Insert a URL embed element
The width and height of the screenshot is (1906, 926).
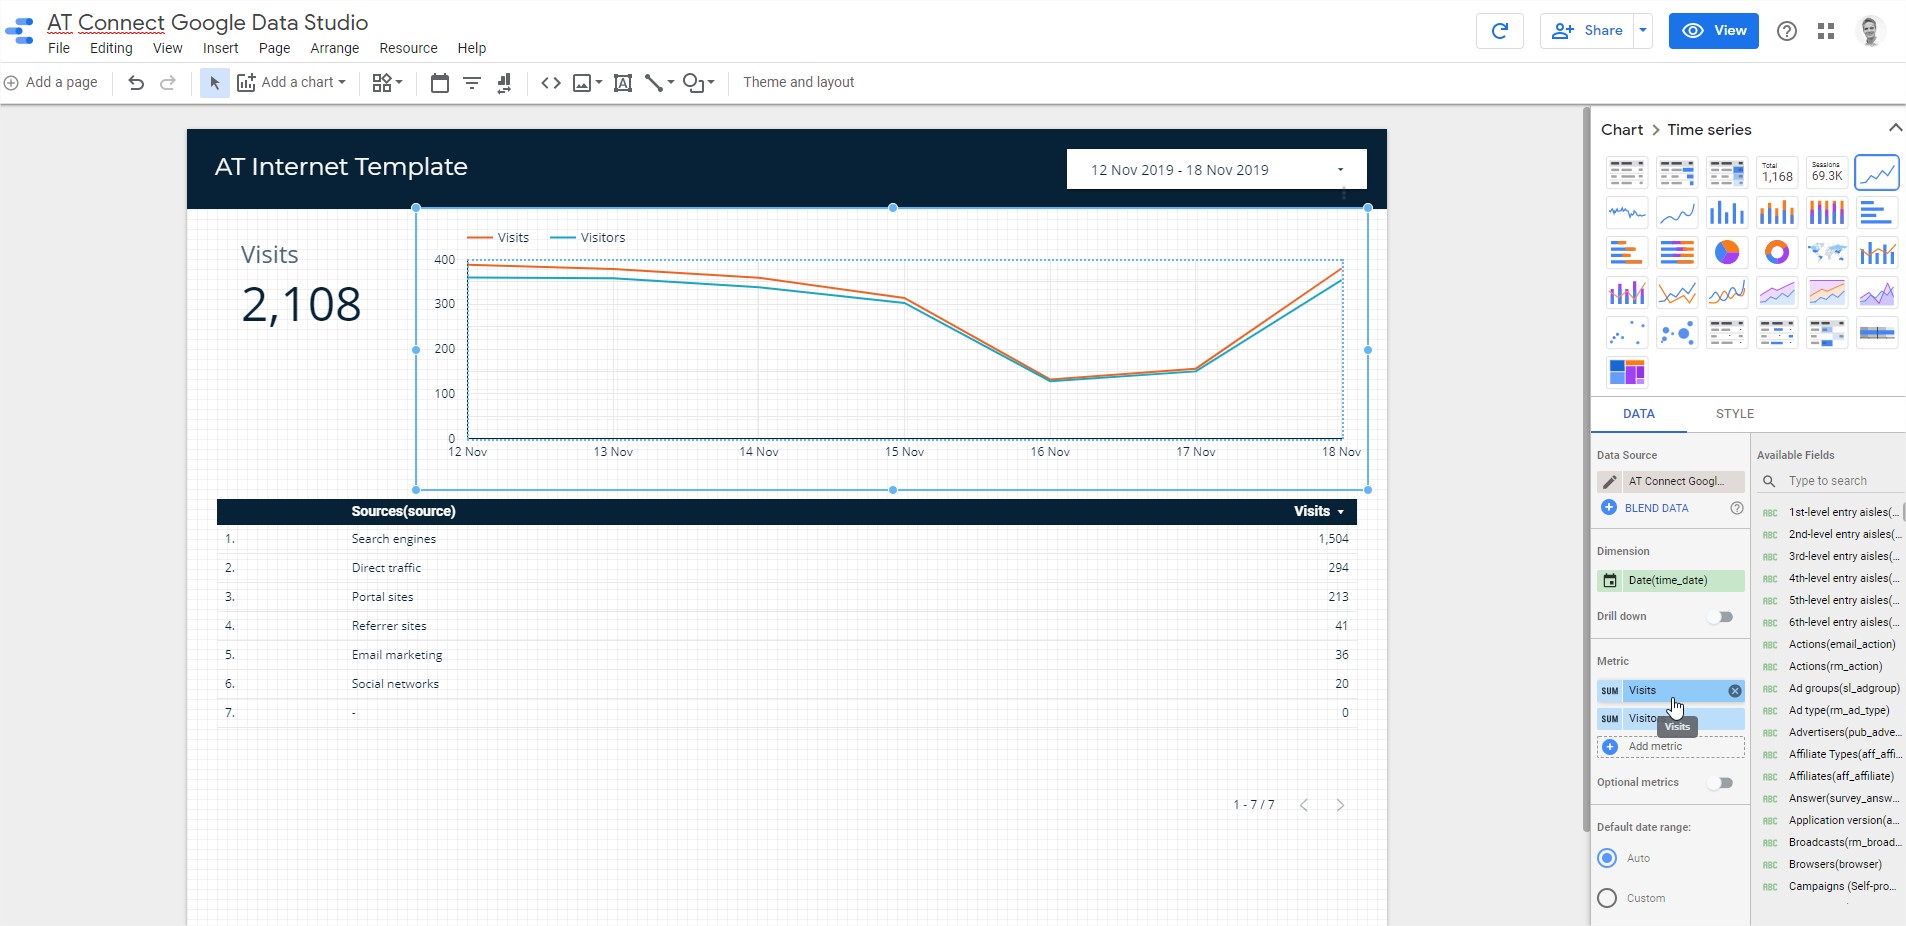(551, 83)
